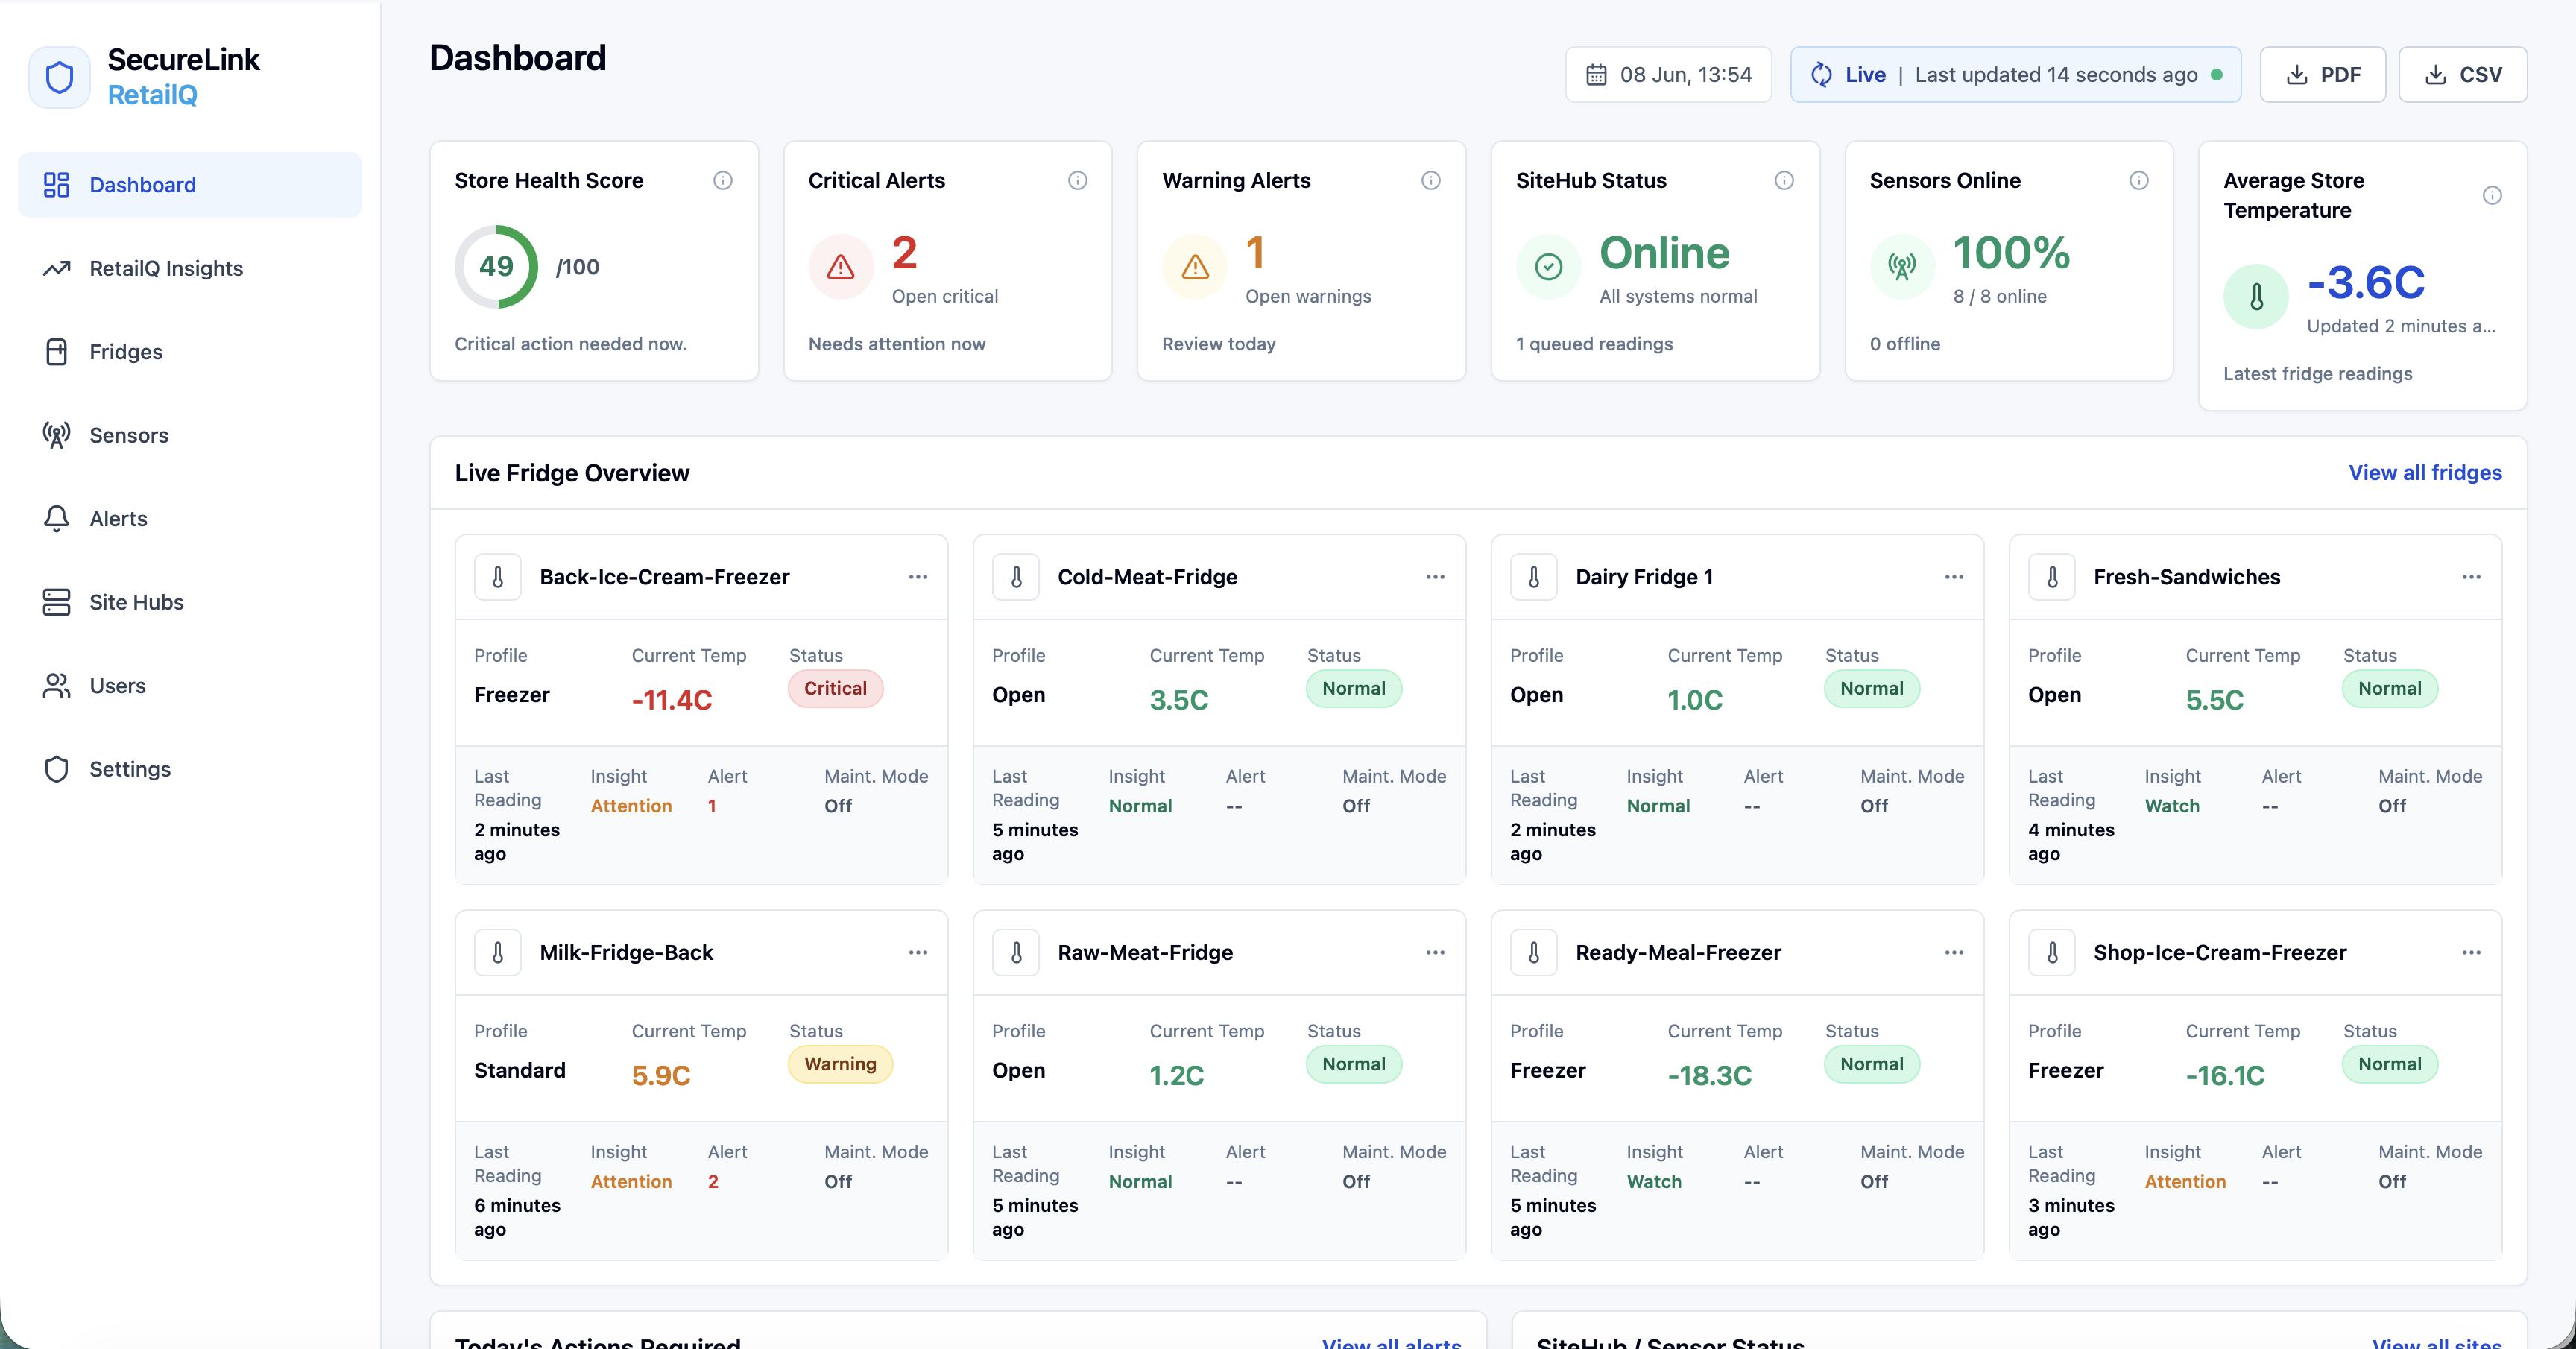Show info for Store Health Score
Viewport: 2576px width, 1349px height.
(723, 181)
